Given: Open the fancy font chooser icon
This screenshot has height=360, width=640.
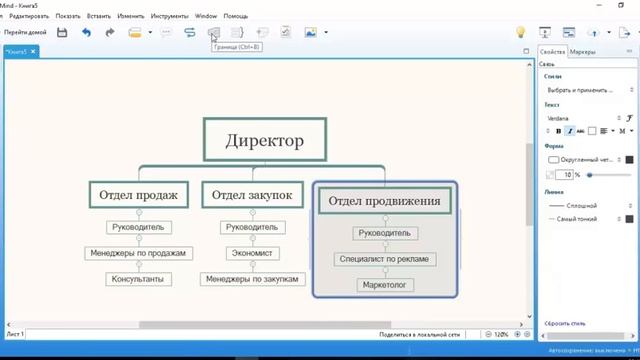Looking at the screenshot, I should pyautogui.click(x=629, y=118).
